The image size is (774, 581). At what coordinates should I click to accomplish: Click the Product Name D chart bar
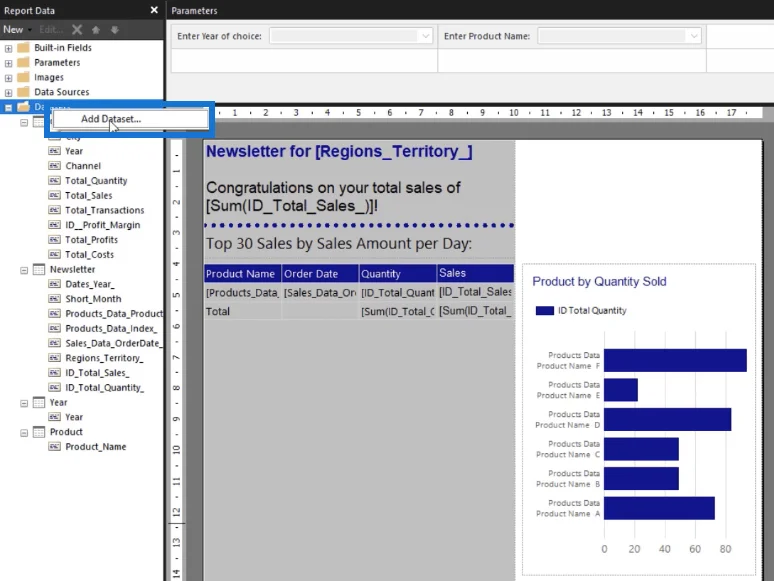pyautogui.click(x=667, y=420)
